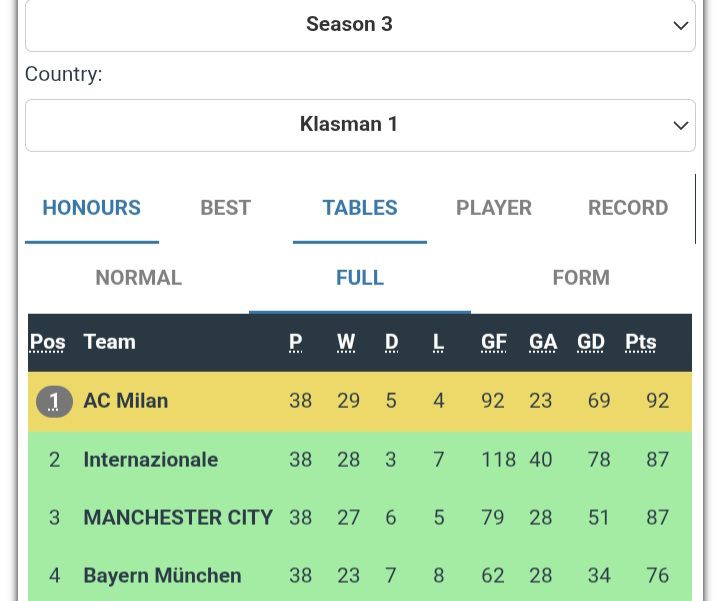This screenshot has width=720, height=601.
Task: Click the GF column header
Action: tap(493, 342)
